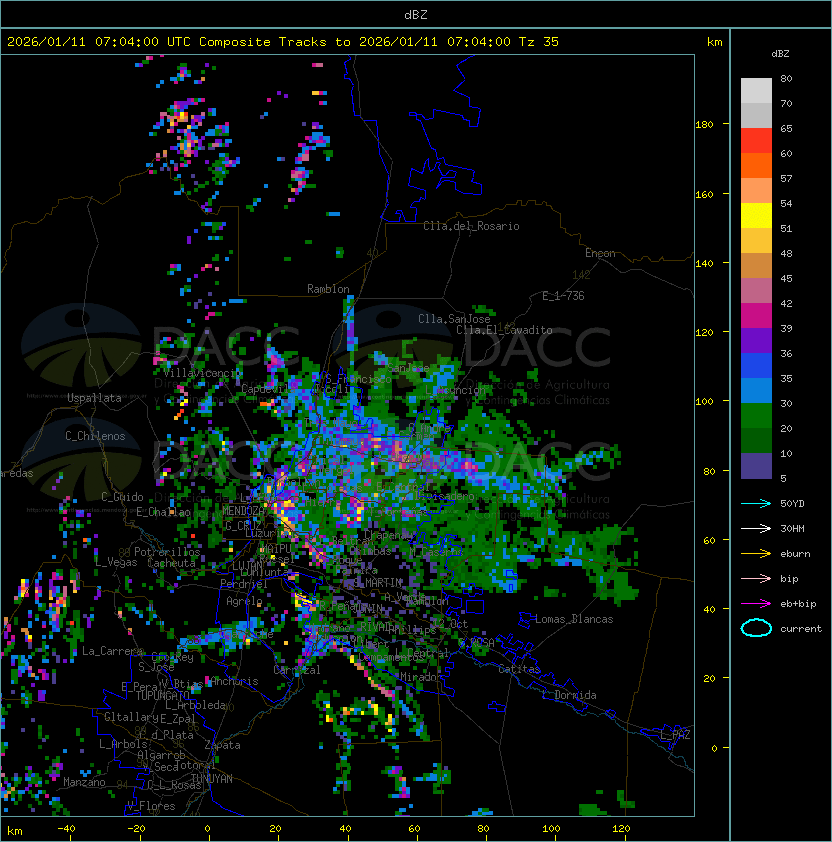Click the 'Potrerillos' map label

coord(167,552)
